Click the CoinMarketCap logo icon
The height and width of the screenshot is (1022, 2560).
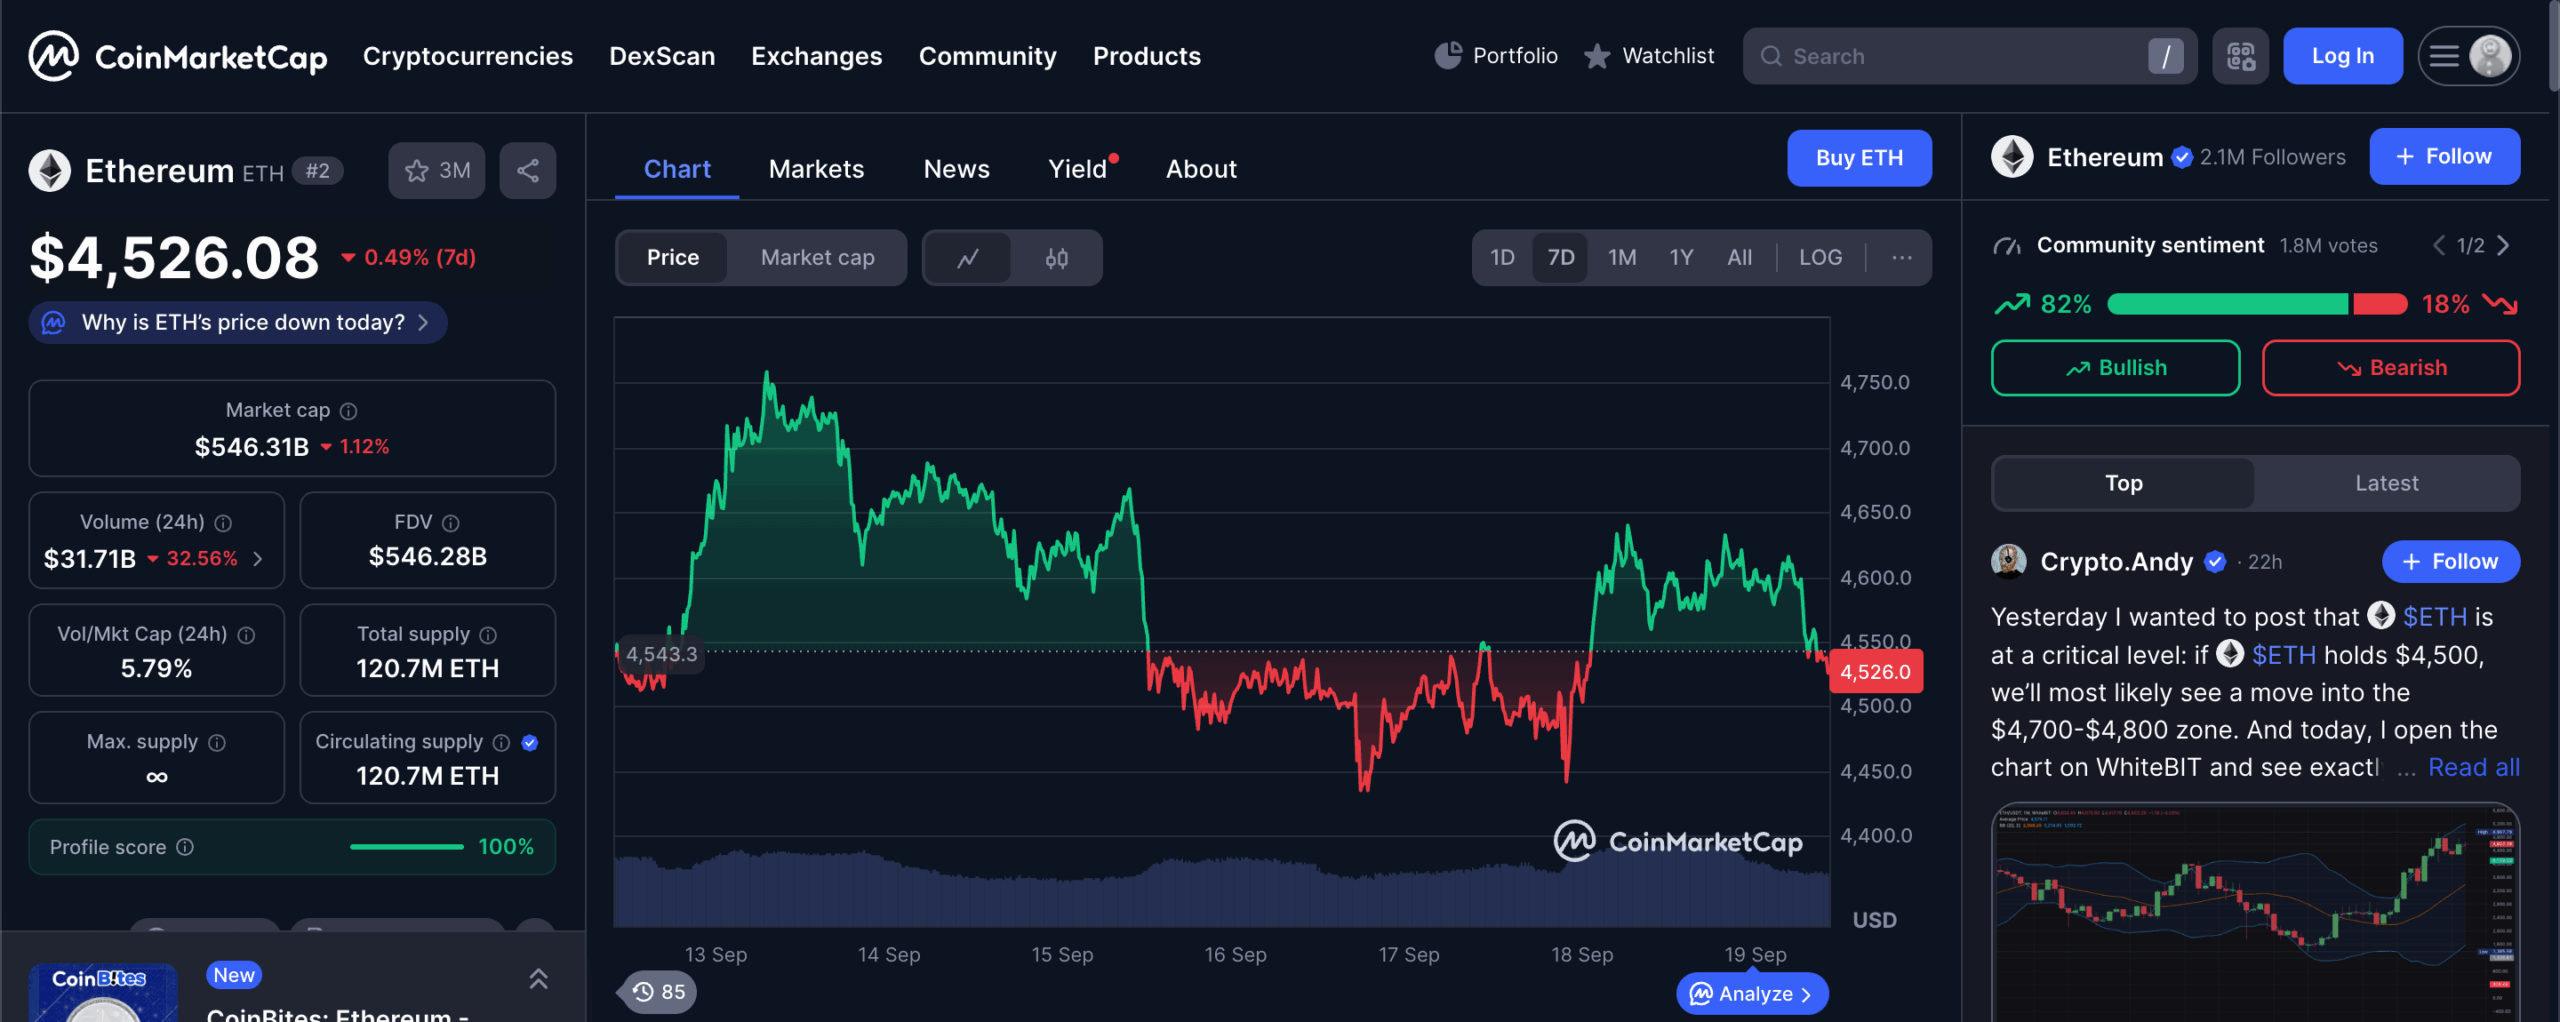[x=54, y=56]
